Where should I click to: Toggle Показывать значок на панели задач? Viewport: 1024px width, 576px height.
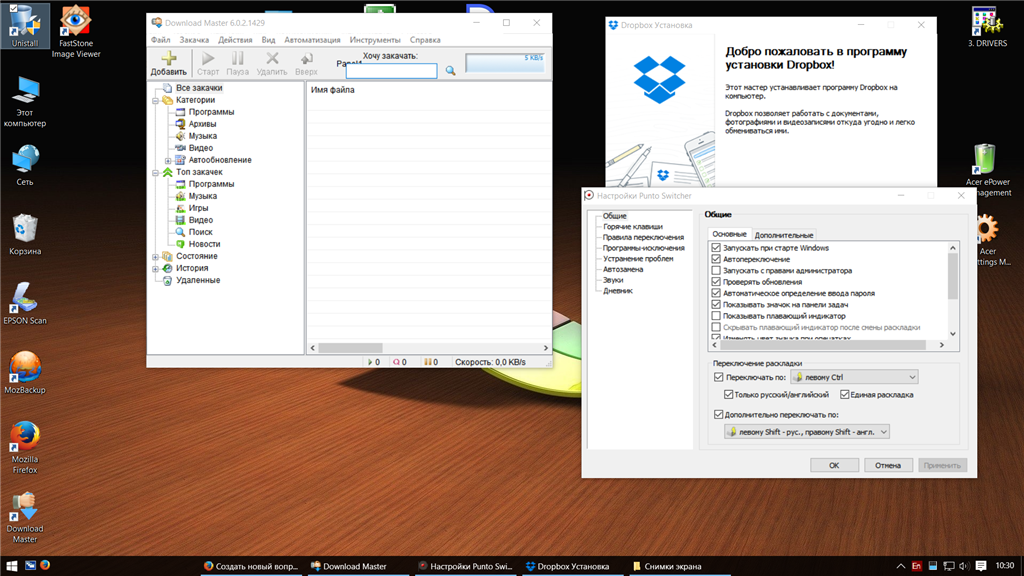[x=716, y=304]
